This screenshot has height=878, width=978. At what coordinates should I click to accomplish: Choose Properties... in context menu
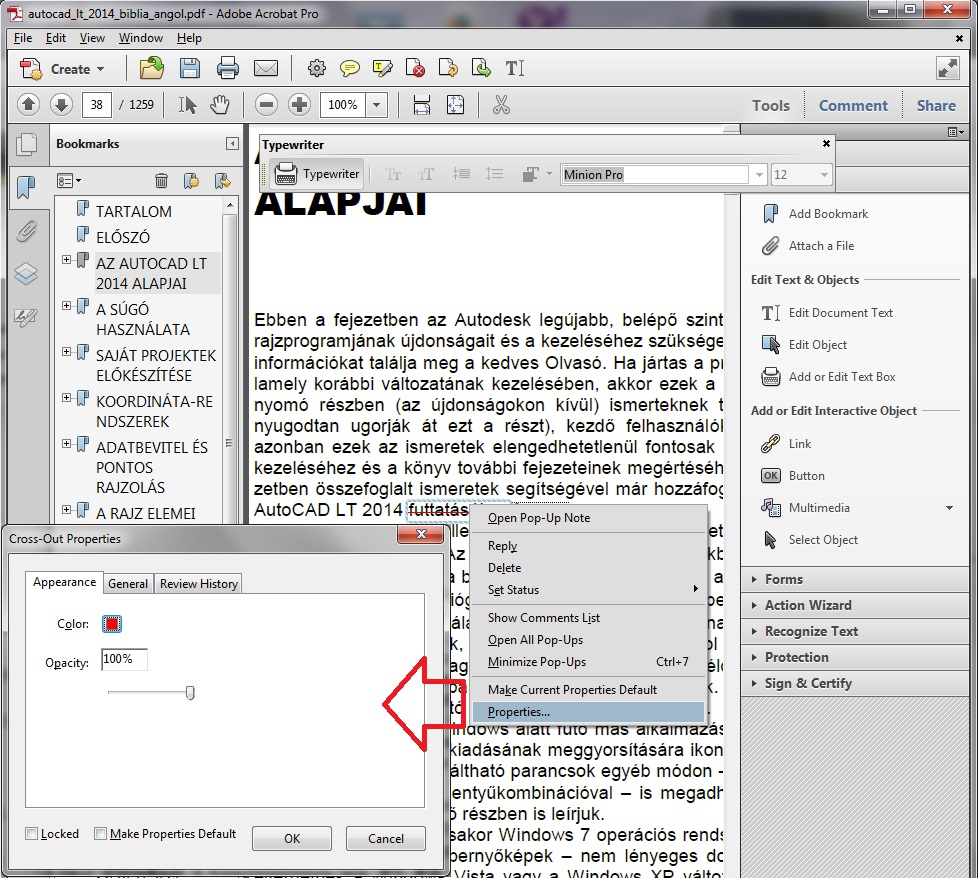(x=588, y=712)
